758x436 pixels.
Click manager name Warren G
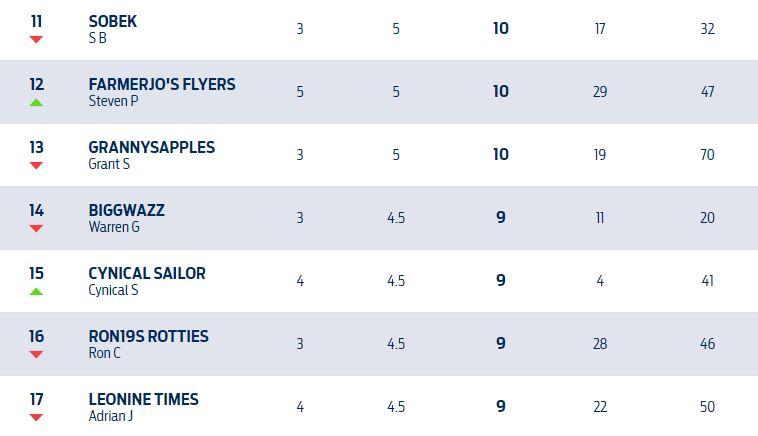pyautogui.click(x=114, y=227)
